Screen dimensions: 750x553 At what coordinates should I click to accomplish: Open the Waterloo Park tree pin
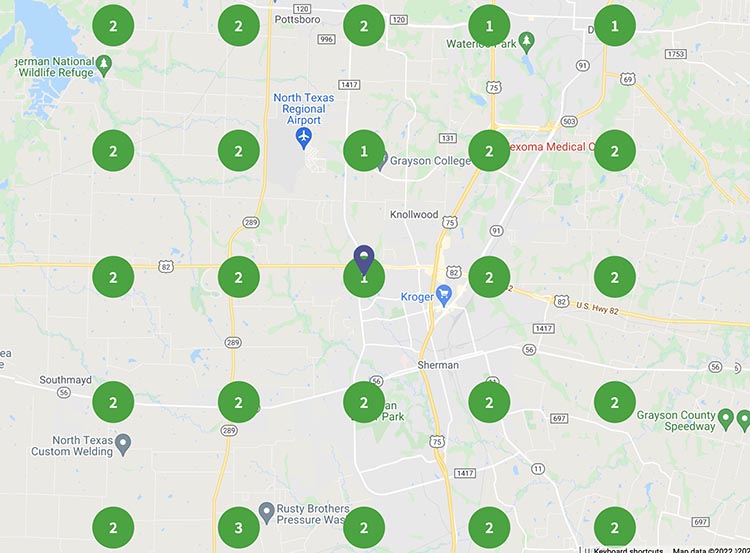point(527,43)
